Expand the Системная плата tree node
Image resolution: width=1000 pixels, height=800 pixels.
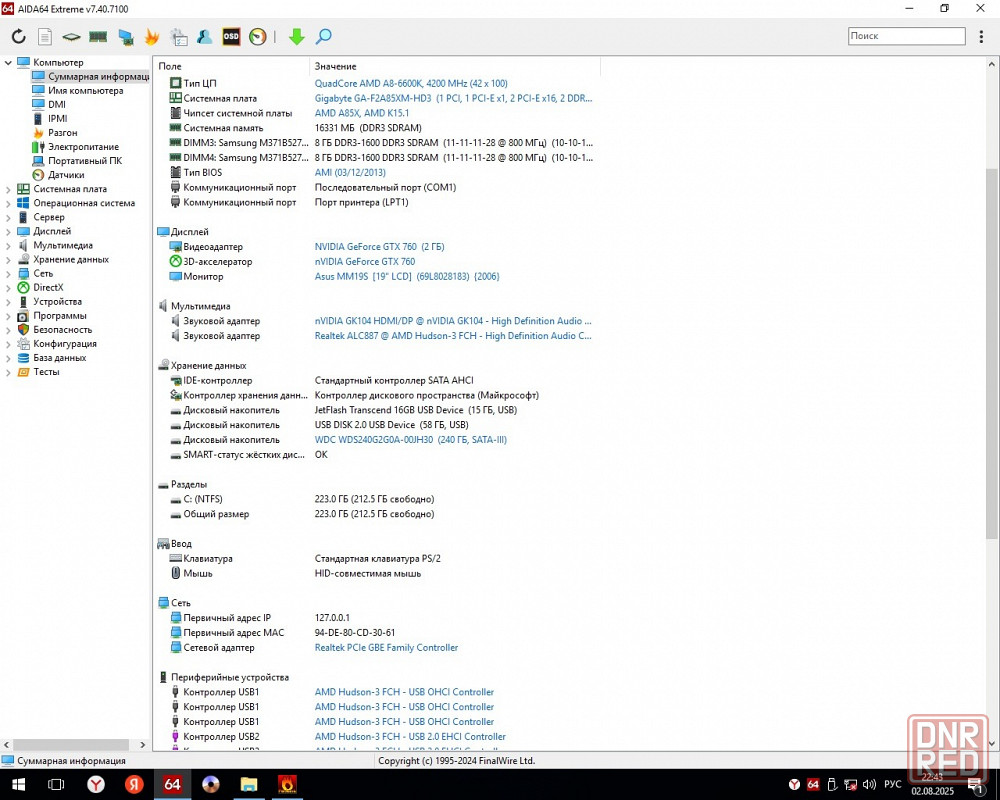pos(8,189)
